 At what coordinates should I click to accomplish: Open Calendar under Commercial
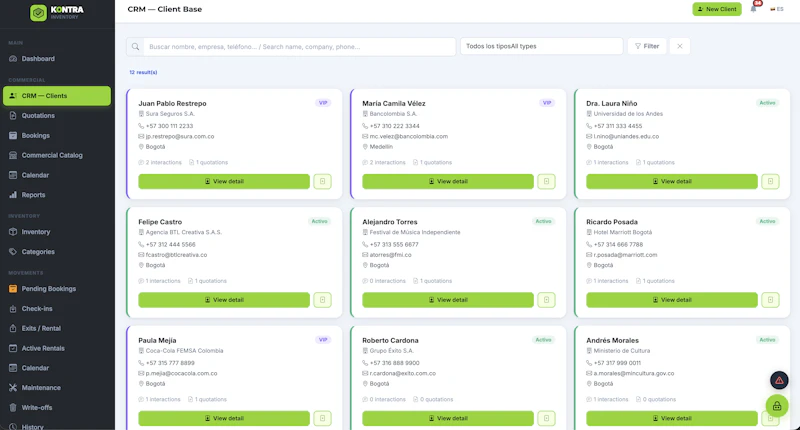pos(57,175)
